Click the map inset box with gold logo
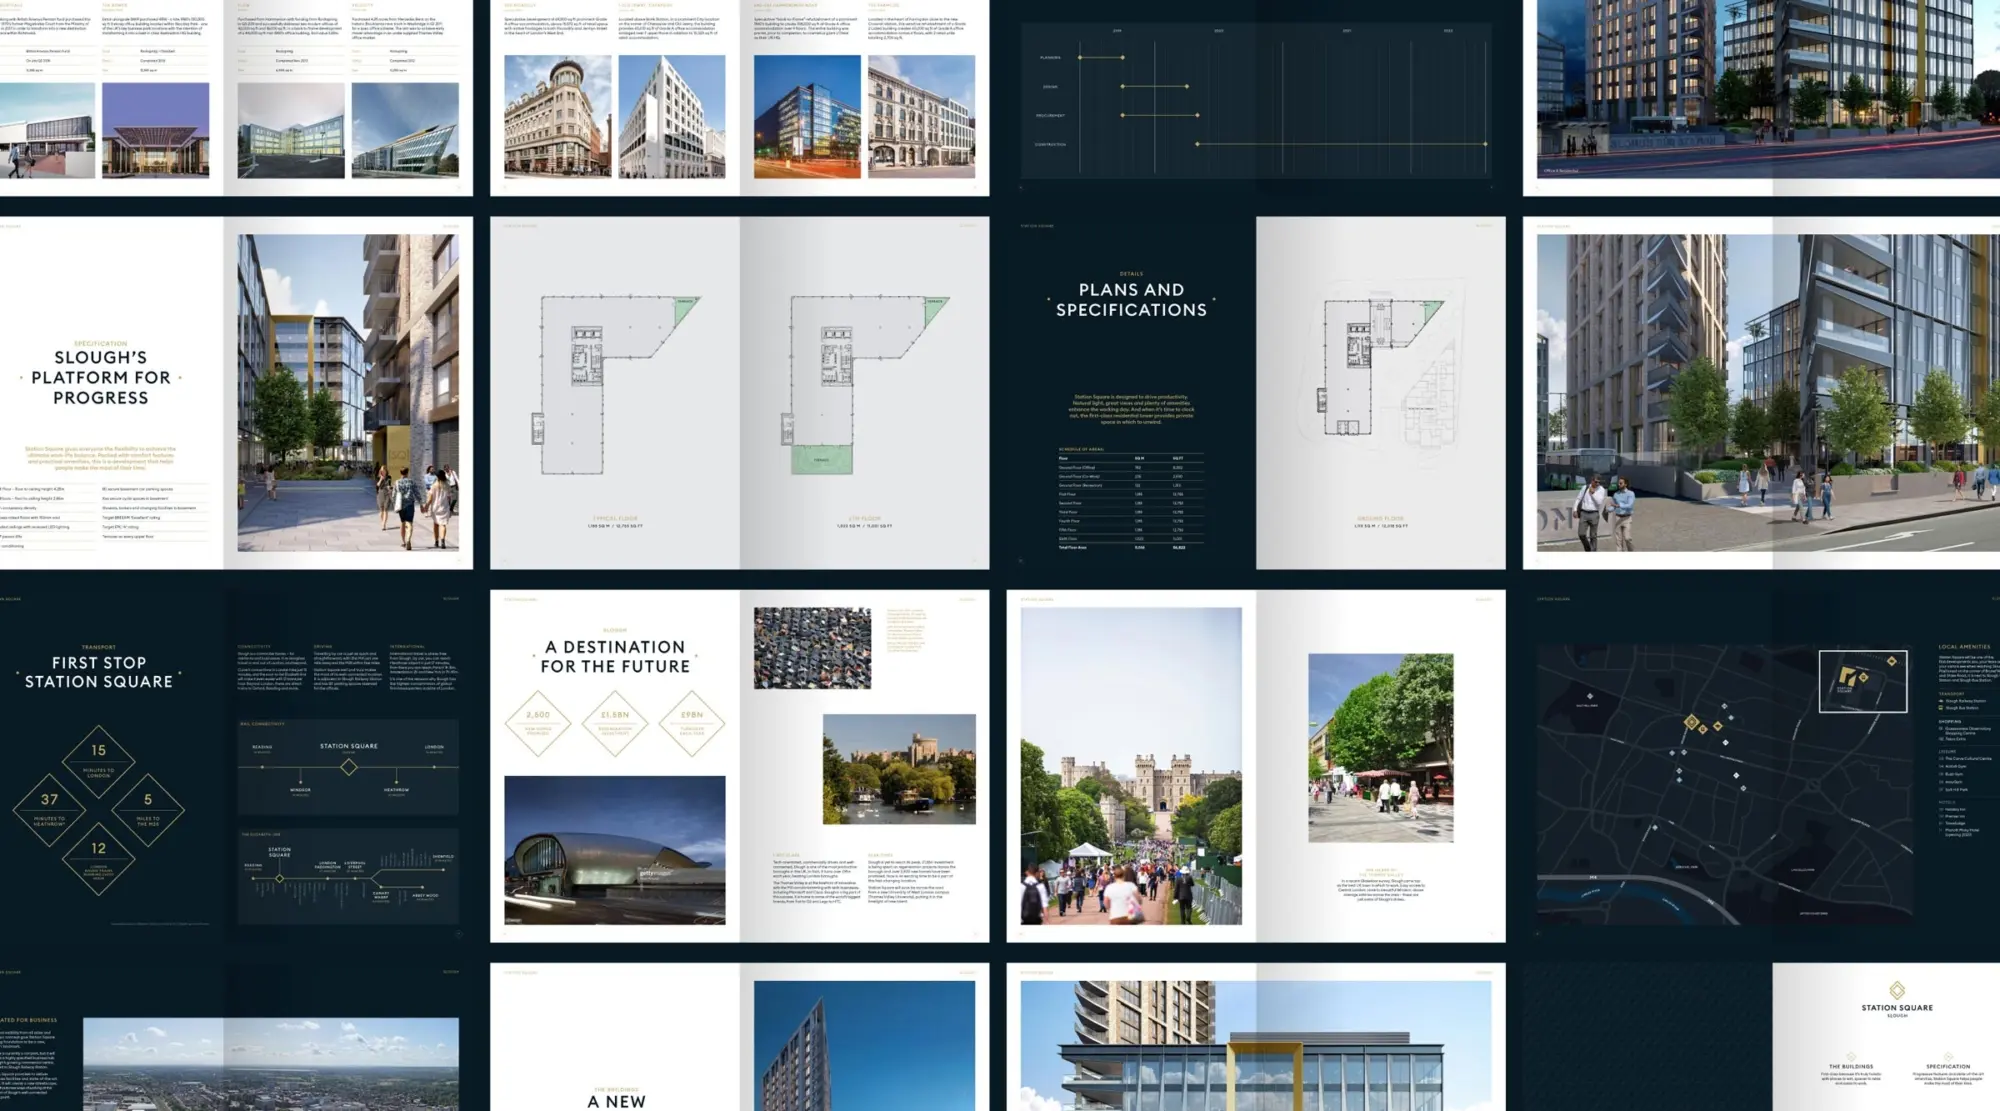 tap(1862, 681)
